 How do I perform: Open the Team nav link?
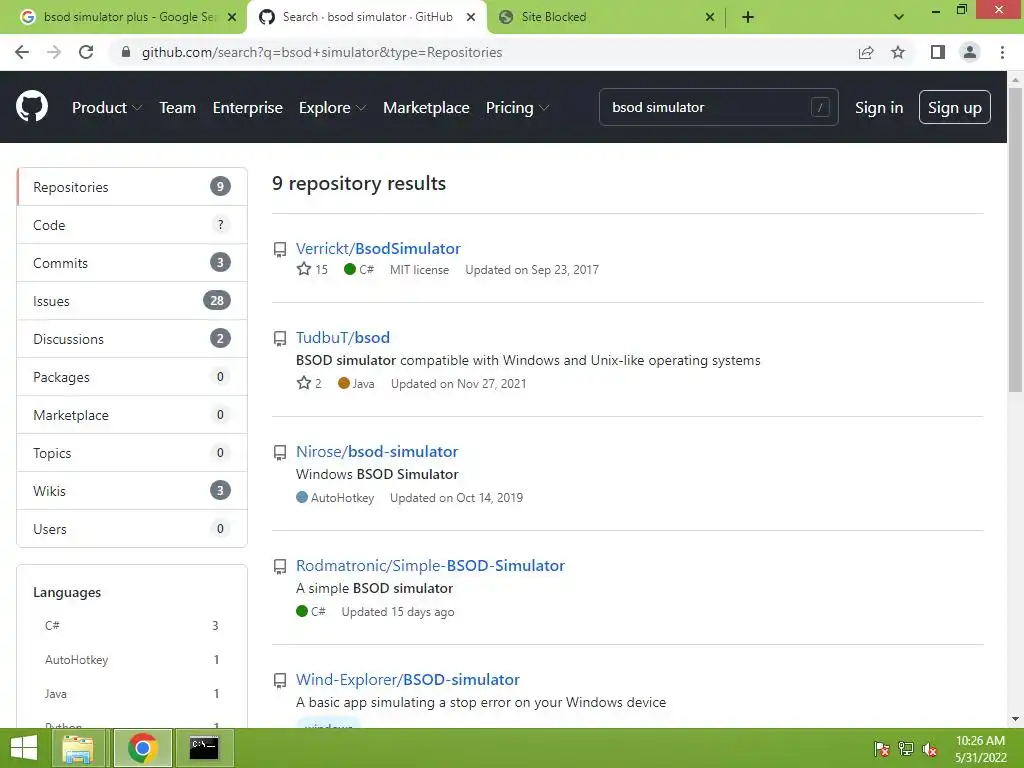(178, 108)
